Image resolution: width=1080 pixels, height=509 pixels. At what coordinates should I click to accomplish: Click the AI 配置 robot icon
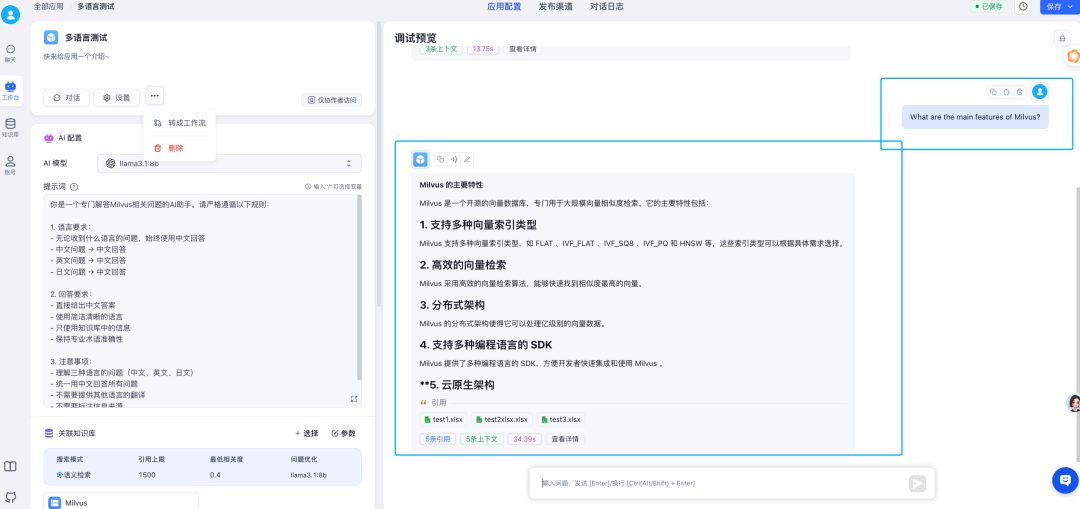coord(49,138)
